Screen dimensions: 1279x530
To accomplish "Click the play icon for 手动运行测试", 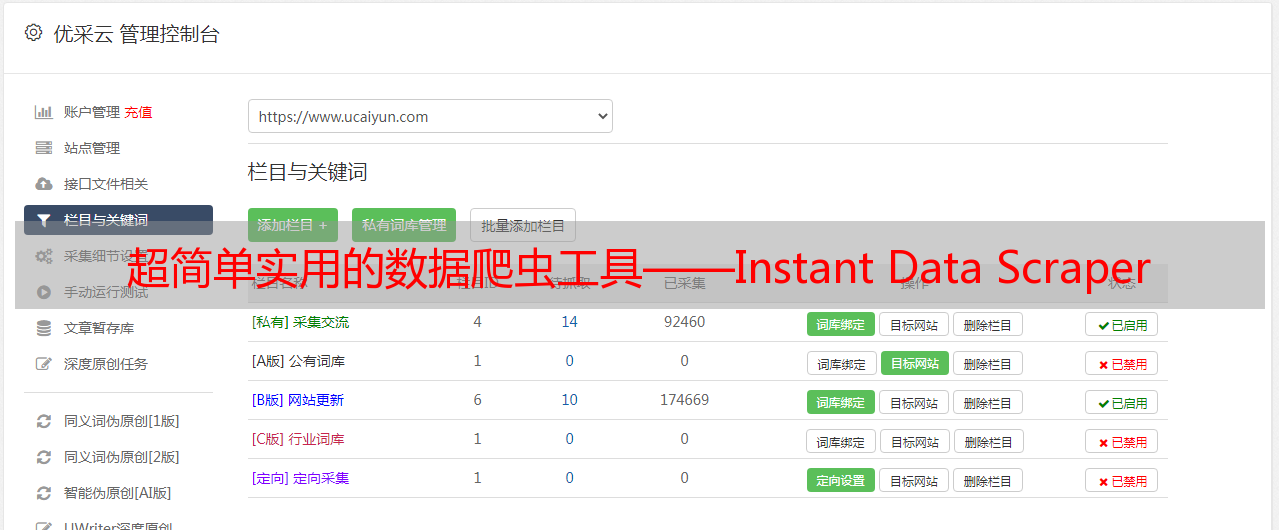I will (43, 292).
